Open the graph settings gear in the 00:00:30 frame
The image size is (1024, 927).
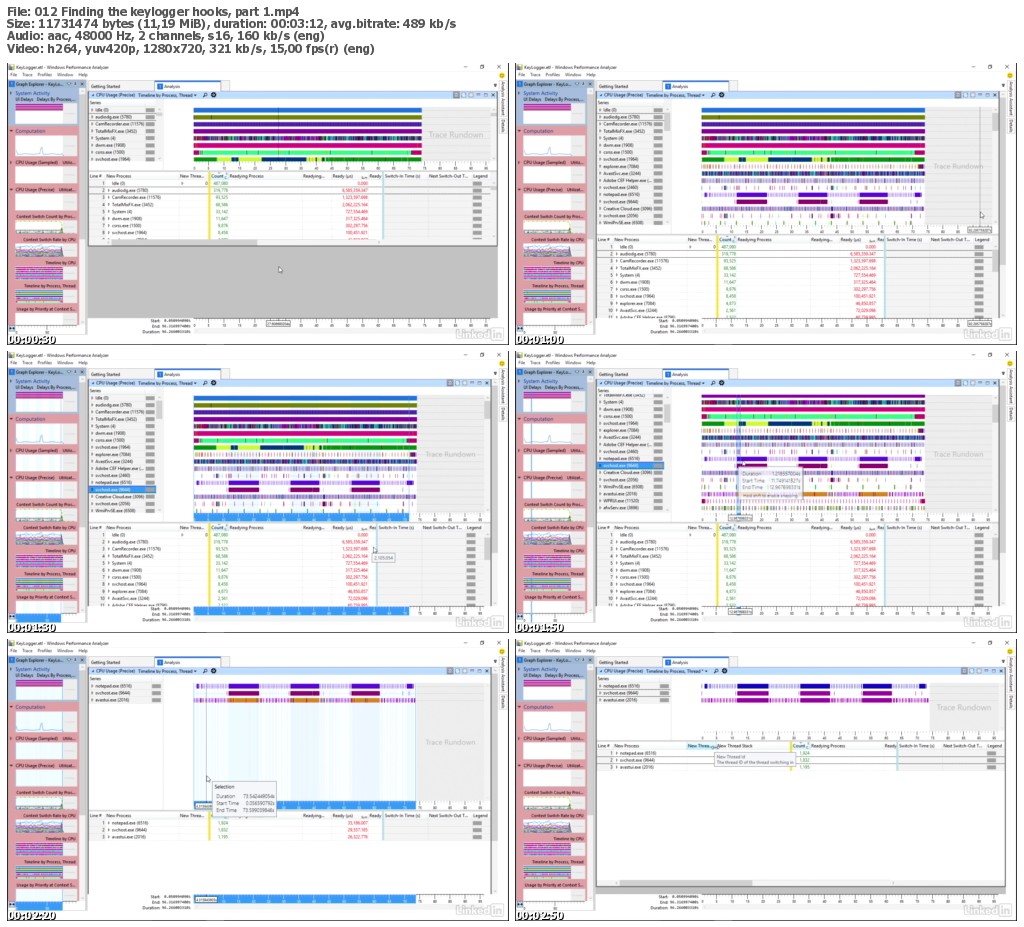tap(214, 95)
